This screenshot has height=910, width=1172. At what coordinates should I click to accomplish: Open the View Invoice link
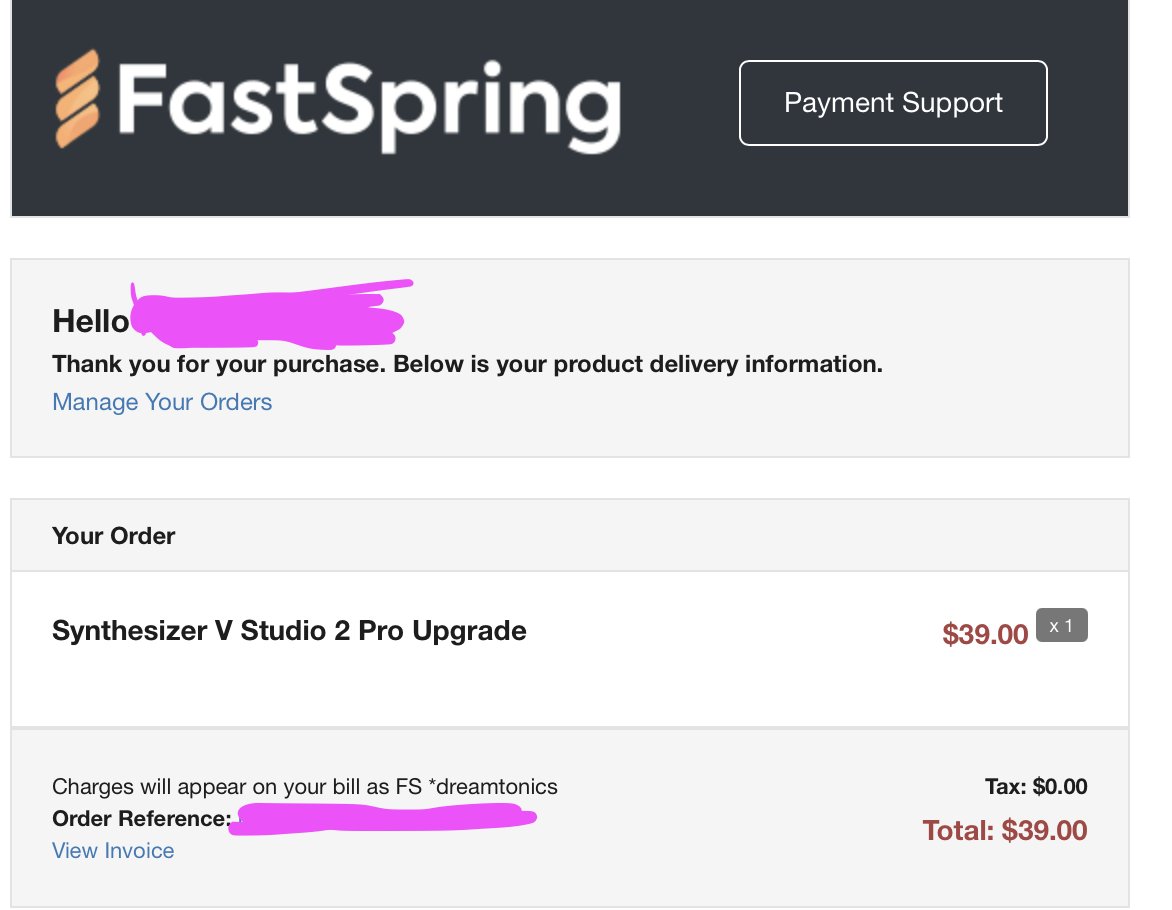click(x=113, y=851)
